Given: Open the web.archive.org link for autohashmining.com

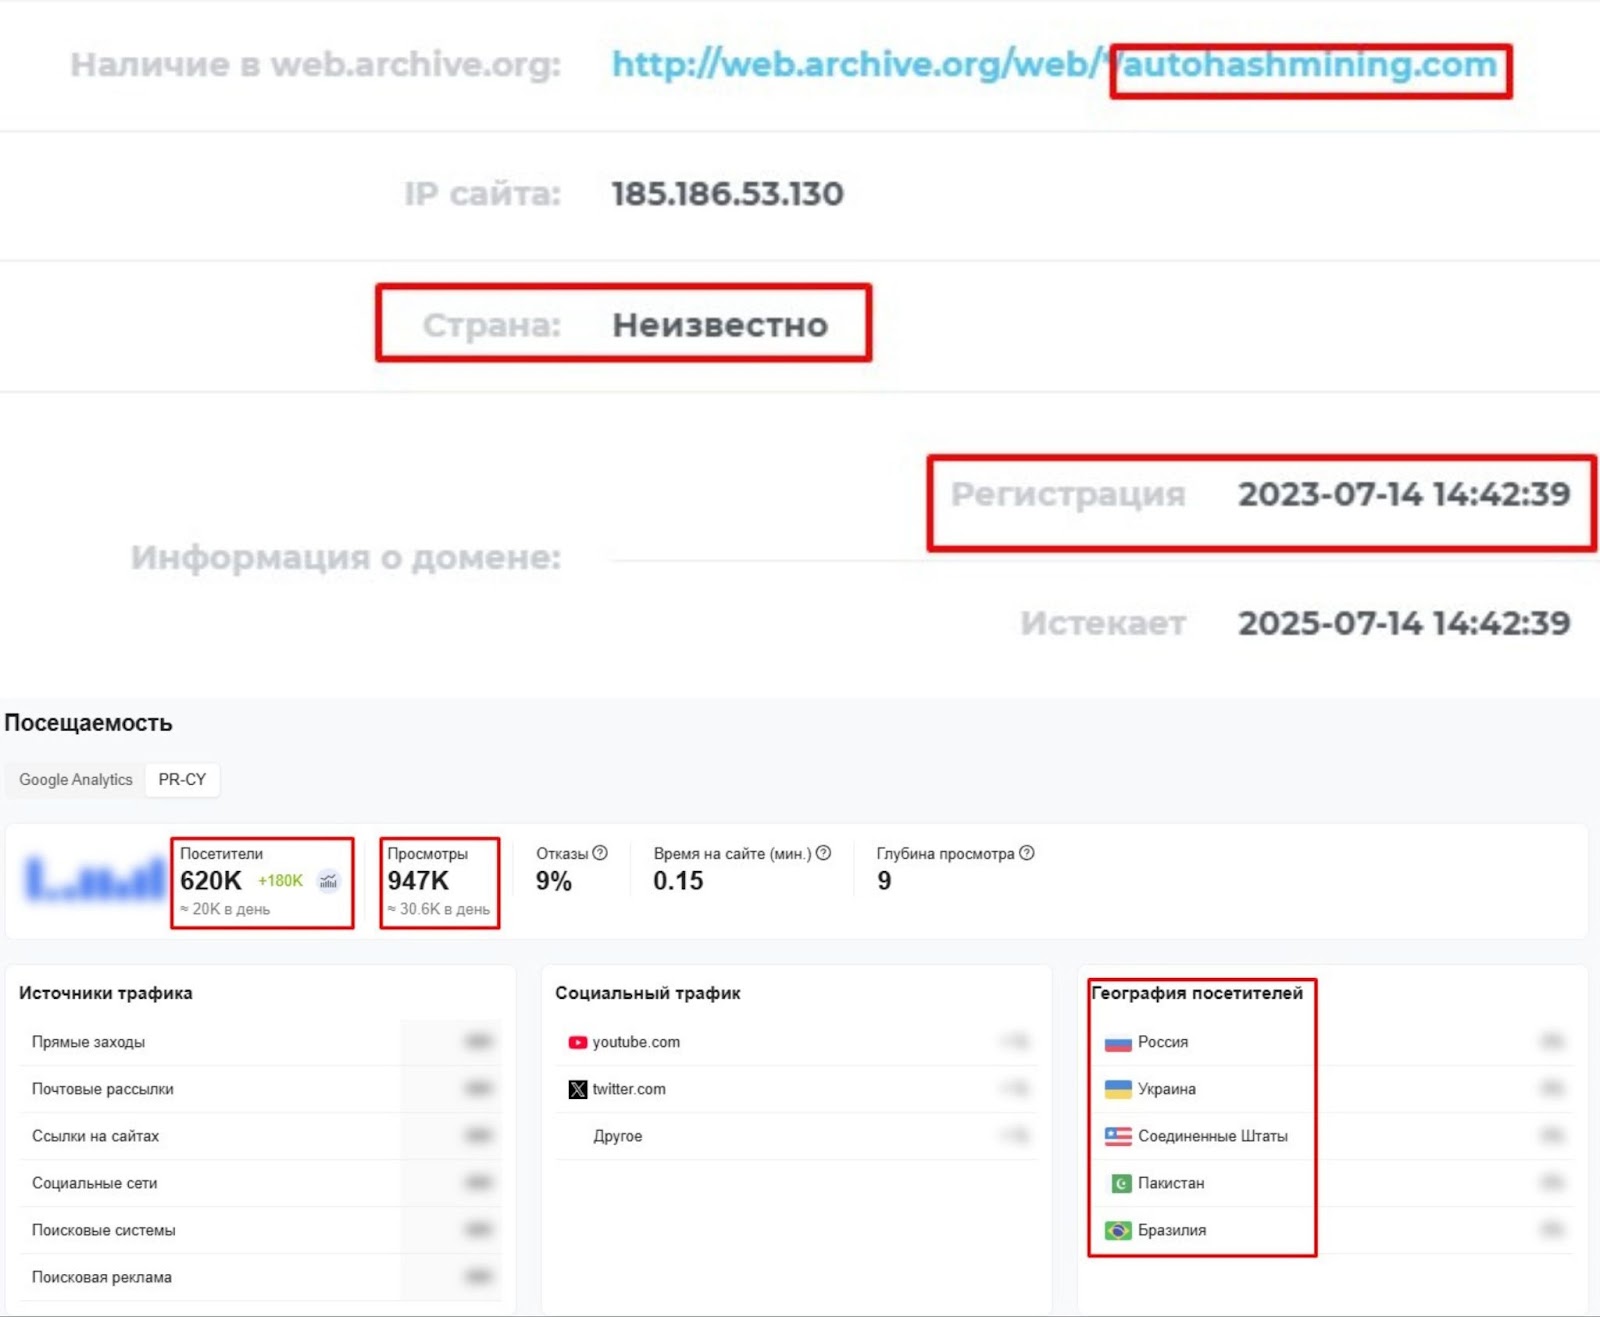Looking at the screenshot, I should tap(1055, 65).
